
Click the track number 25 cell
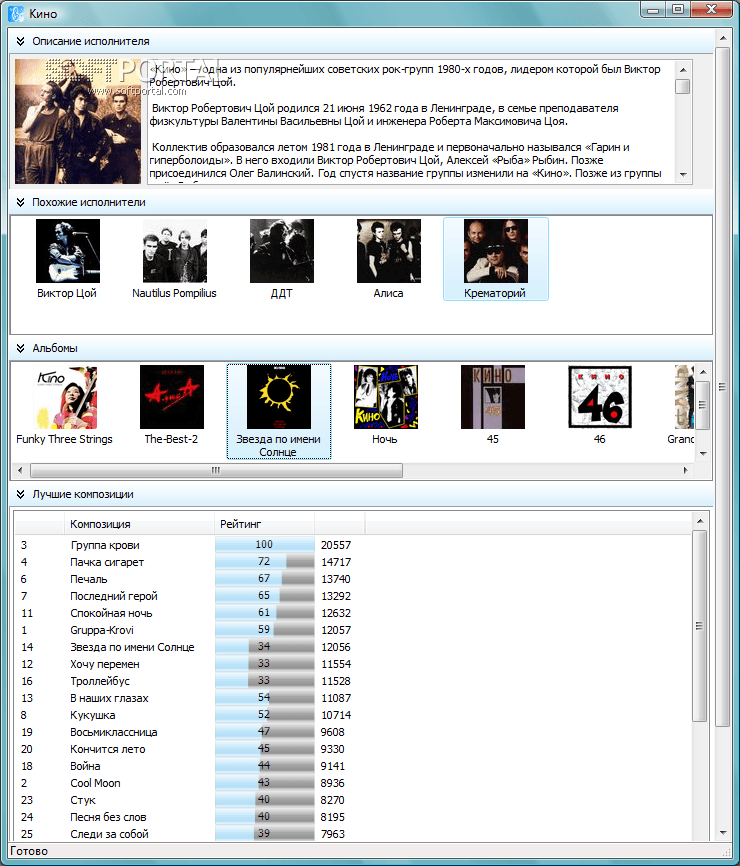pos(27,835)
